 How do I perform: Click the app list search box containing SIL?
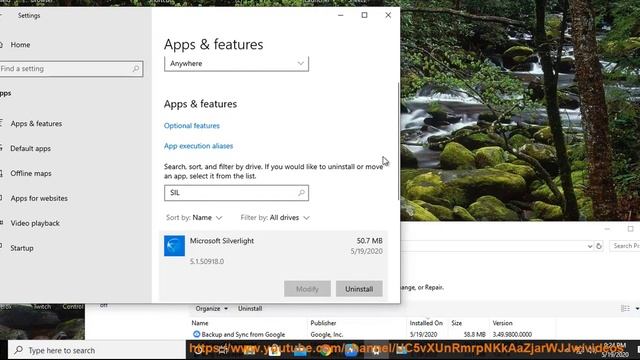pos(236,193)
